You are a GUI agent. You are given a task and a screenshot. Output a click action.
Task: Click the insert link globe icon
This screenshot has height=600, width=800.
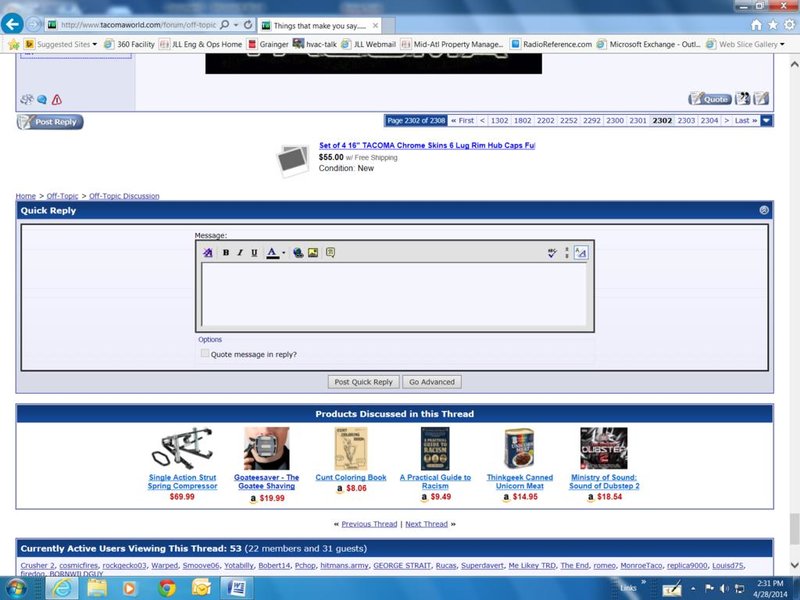click(x=298, y=253)
